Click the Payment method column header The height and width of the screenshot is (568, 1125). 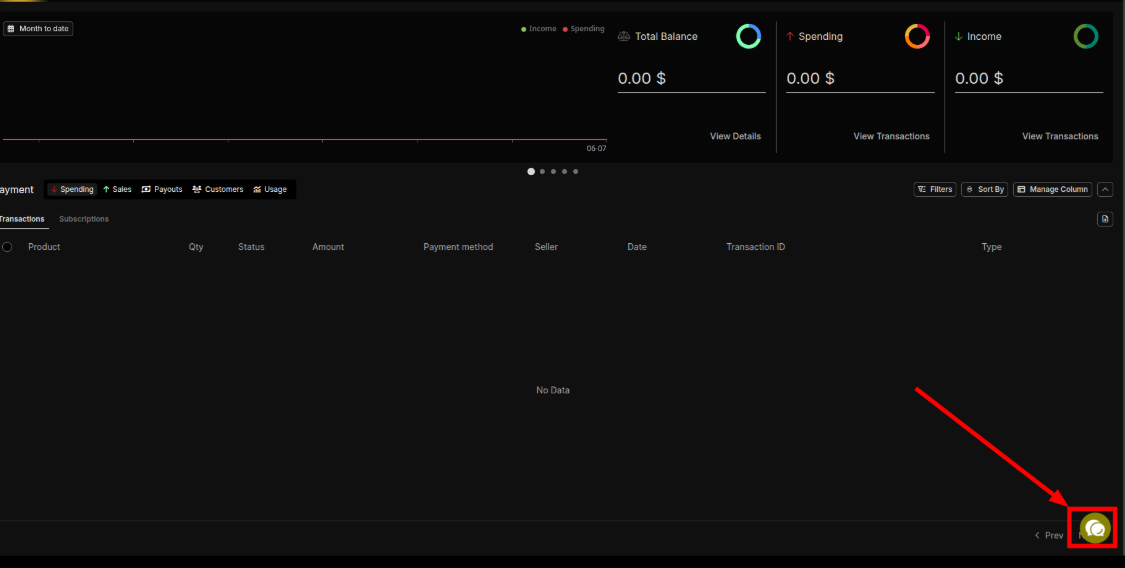coord(458,247)
